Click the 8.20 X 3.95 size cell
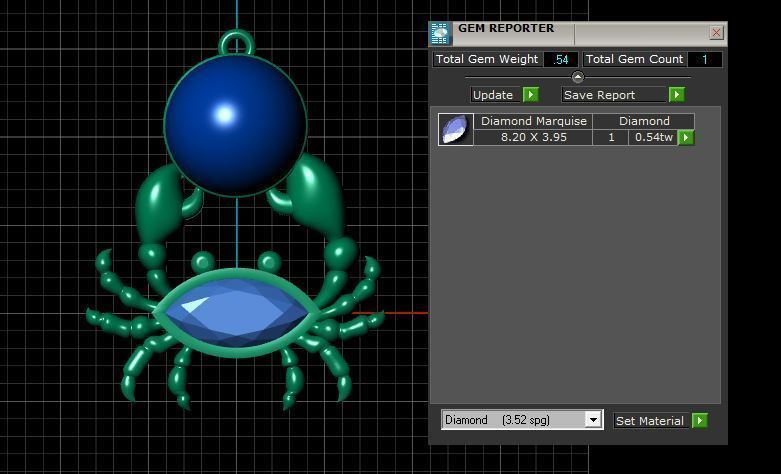This screenshot has height=474, width=781. tap(533, 137)
